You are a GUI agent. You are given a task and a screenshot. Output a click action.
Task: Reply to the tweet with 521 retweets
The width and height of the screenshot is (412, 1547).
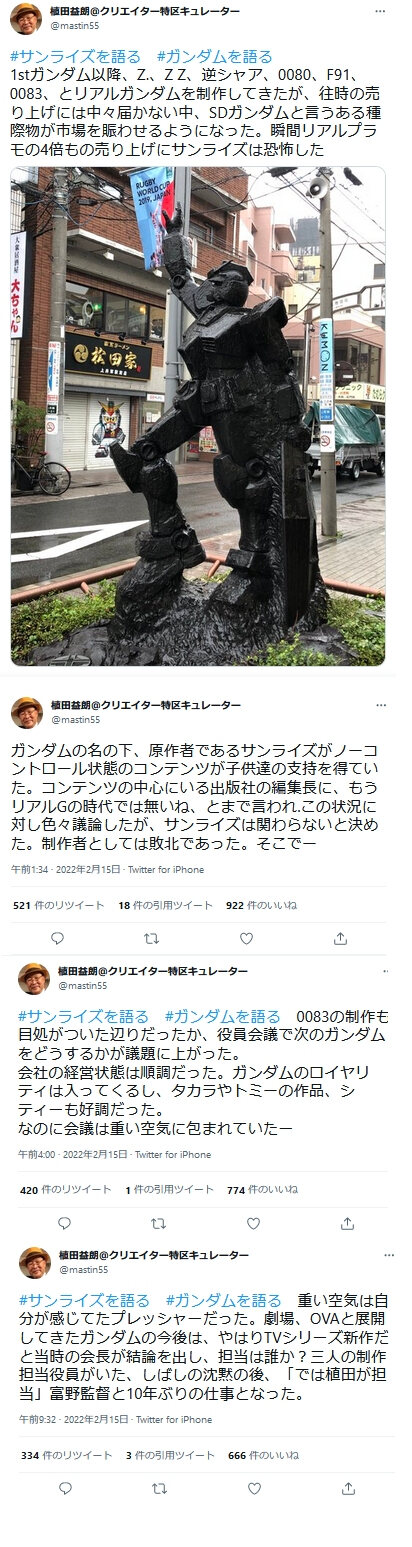(x=57, y=938)
